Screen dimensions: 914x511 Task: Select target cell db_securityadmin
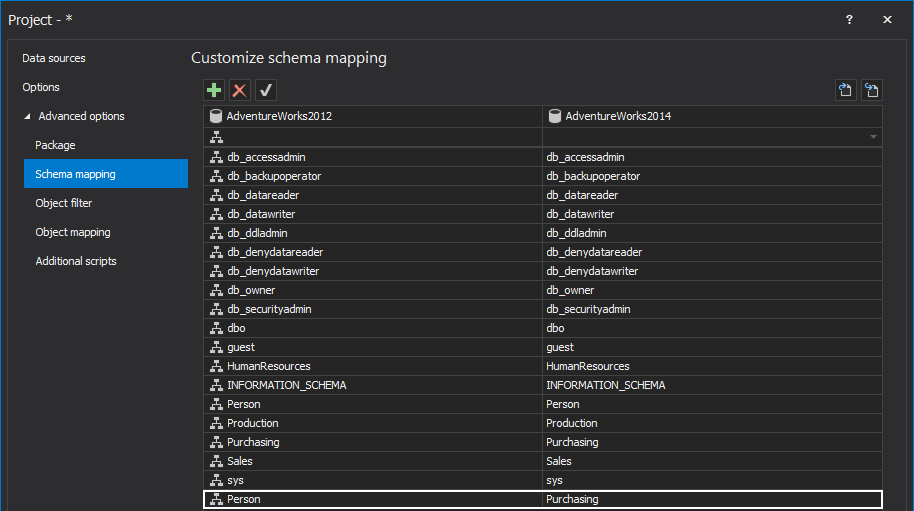[712, 309]
